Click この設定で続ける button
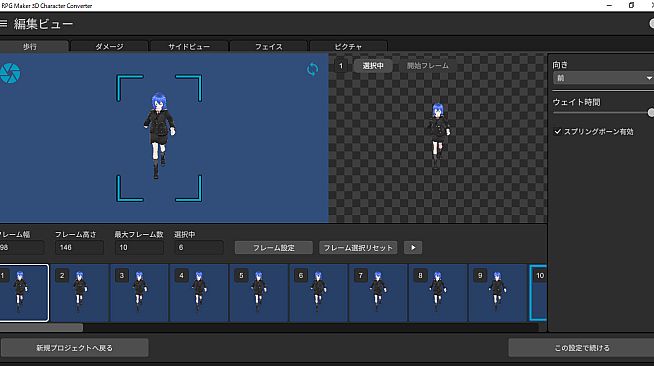This screenshot has width=654, height=366. 581,348
